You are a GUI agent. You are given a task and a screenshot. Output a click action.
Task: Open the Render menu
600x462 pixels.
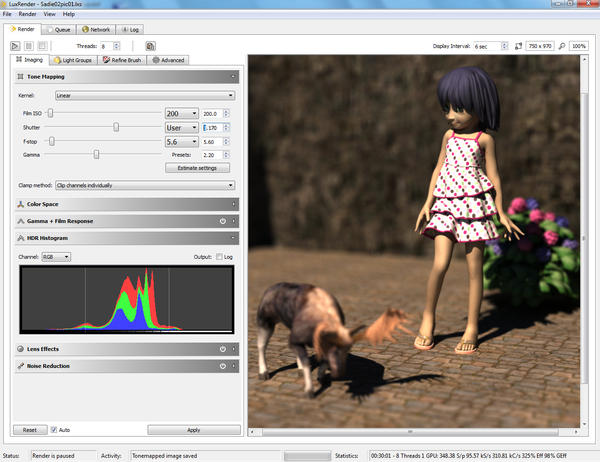(28, 14)
